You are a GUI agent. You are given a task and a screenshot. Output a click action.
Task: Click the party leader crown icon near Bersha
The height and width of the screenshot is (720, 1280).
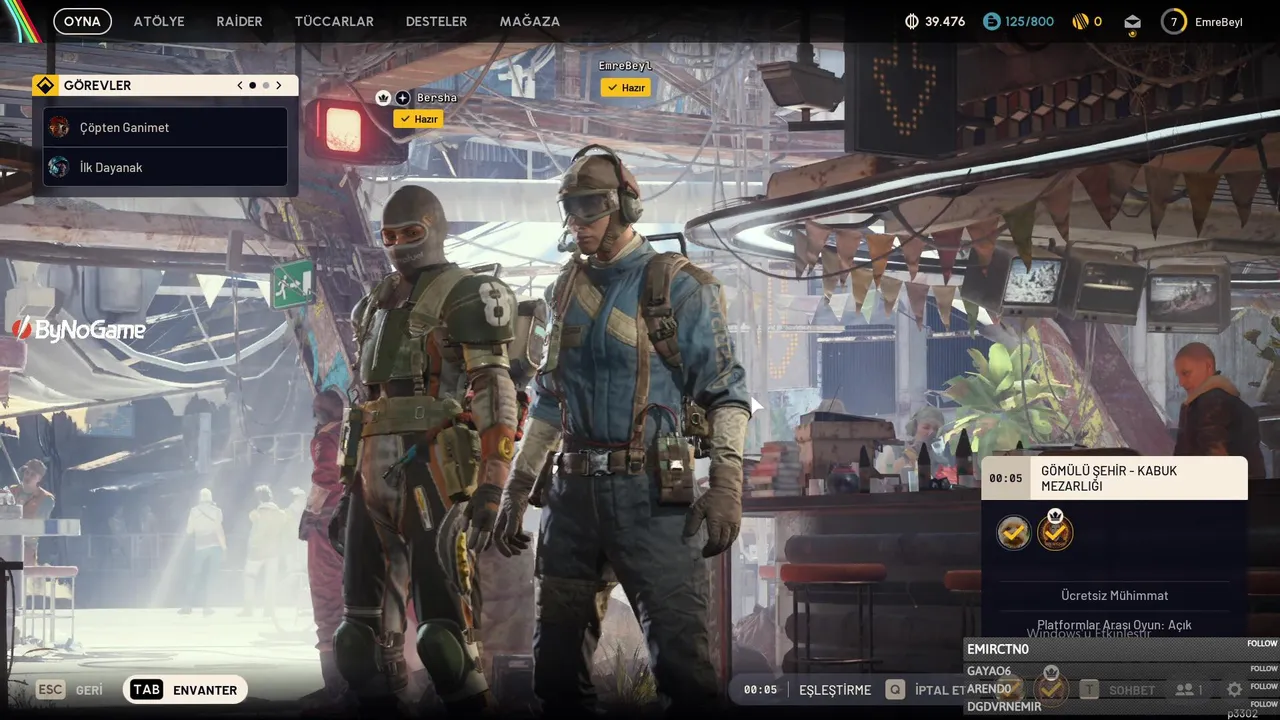tap(383, 98)
